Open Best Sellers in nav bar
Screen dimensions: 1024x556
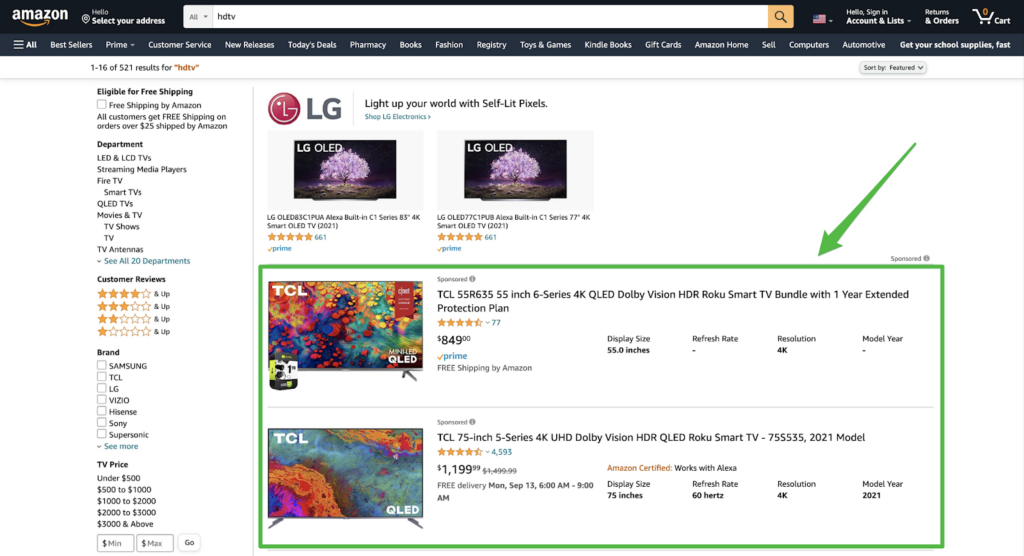[x=71, y=45]
